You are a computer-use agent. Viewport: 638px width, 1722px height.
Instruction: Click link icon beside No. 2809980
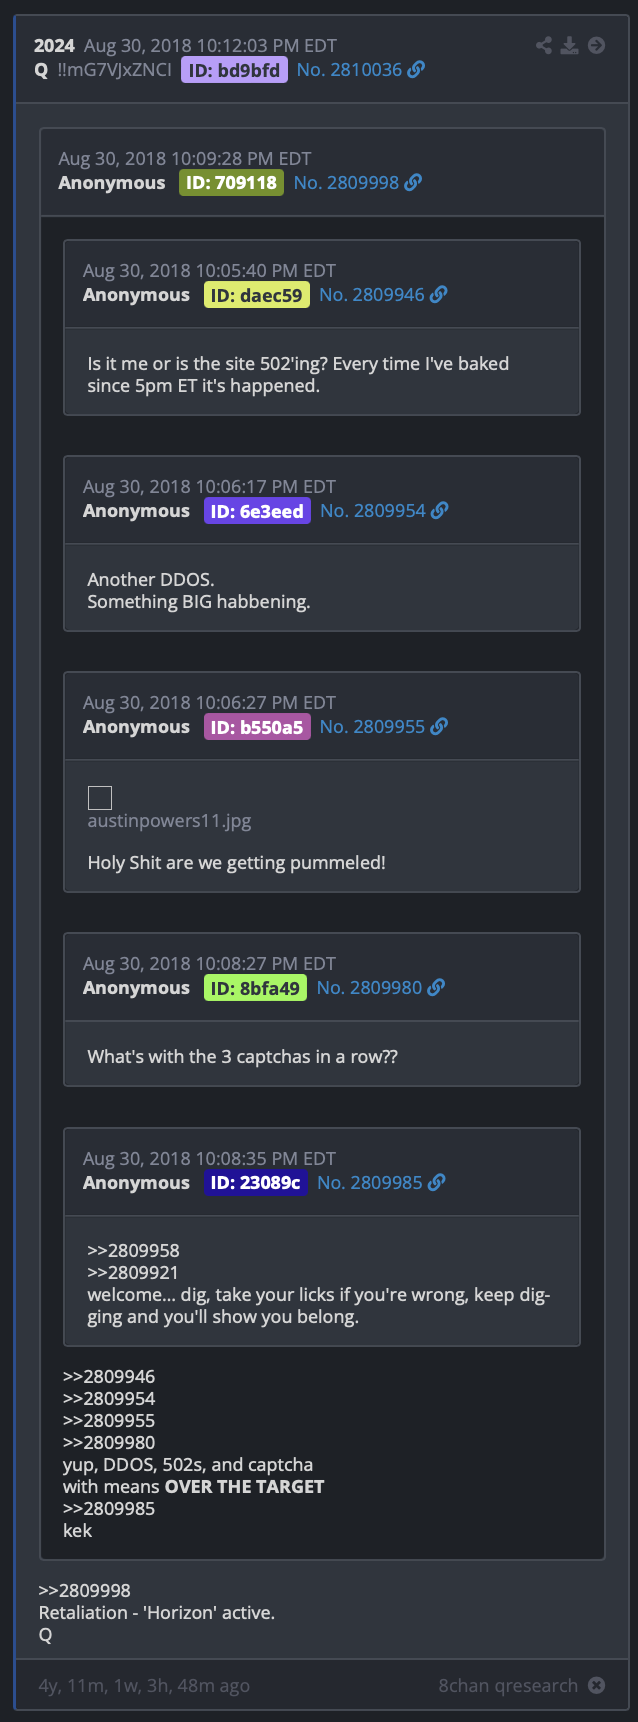[x=436, y=987]
